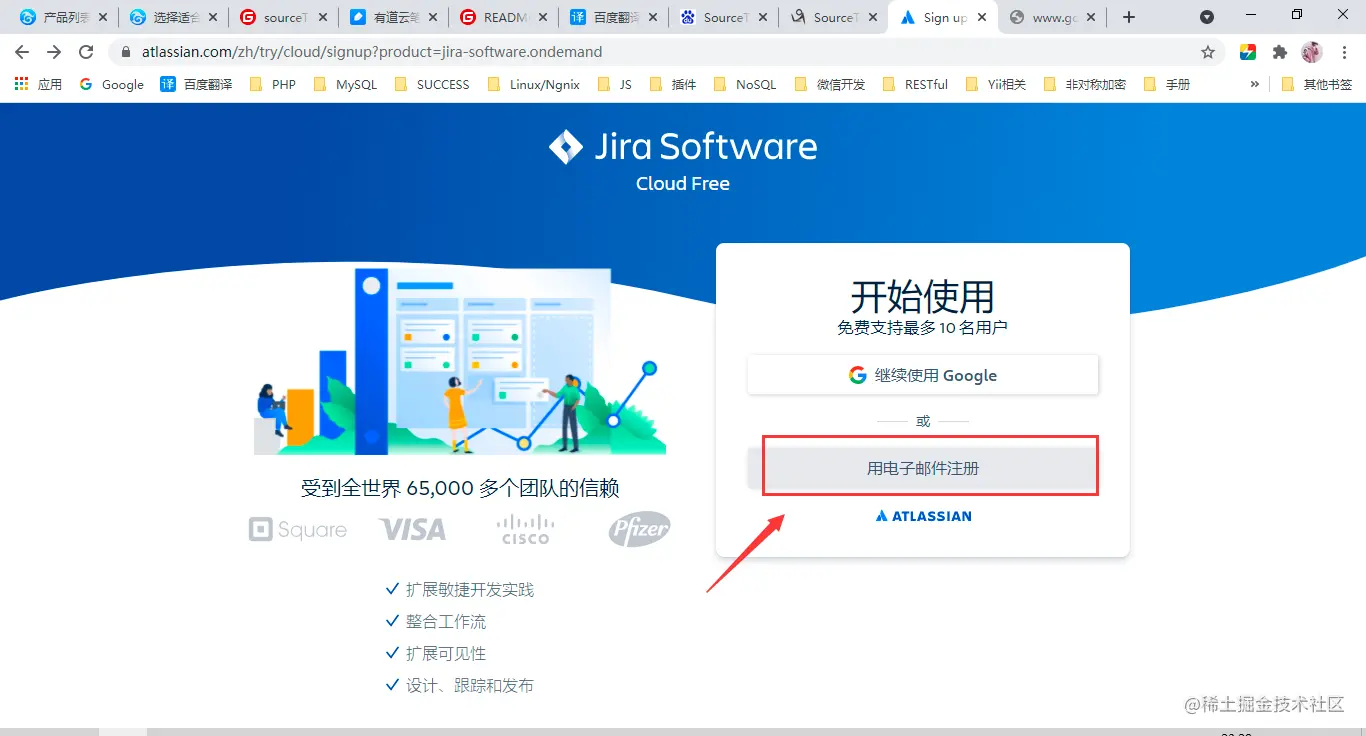
Task: Click the Jira Software diamond logo
Action: click(566, 147)
